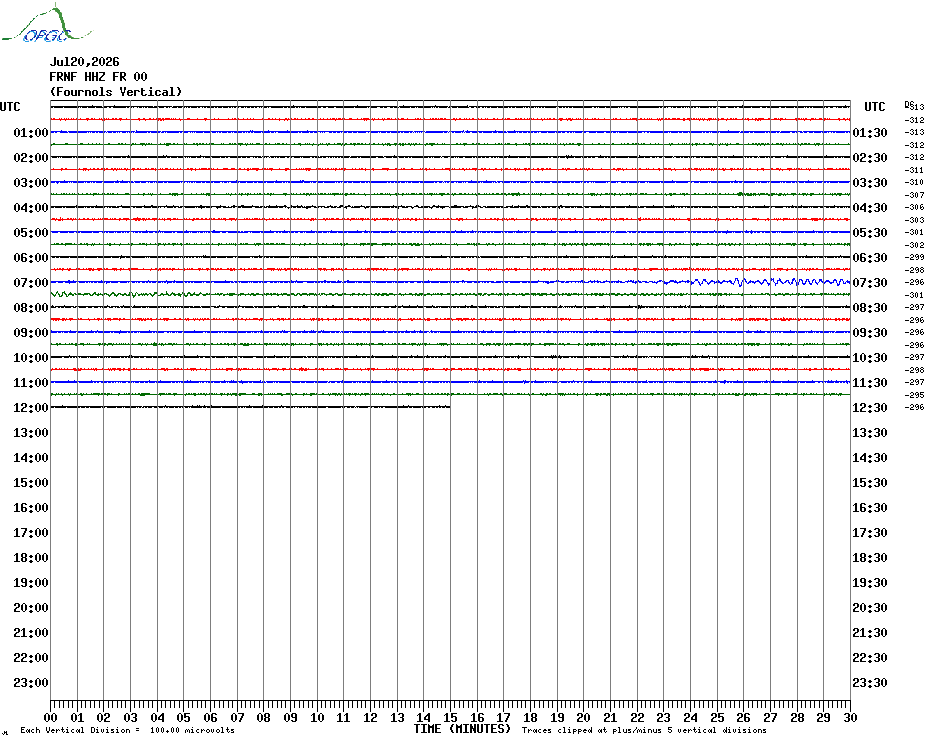Click the -310 offset value

pos(915,182)
